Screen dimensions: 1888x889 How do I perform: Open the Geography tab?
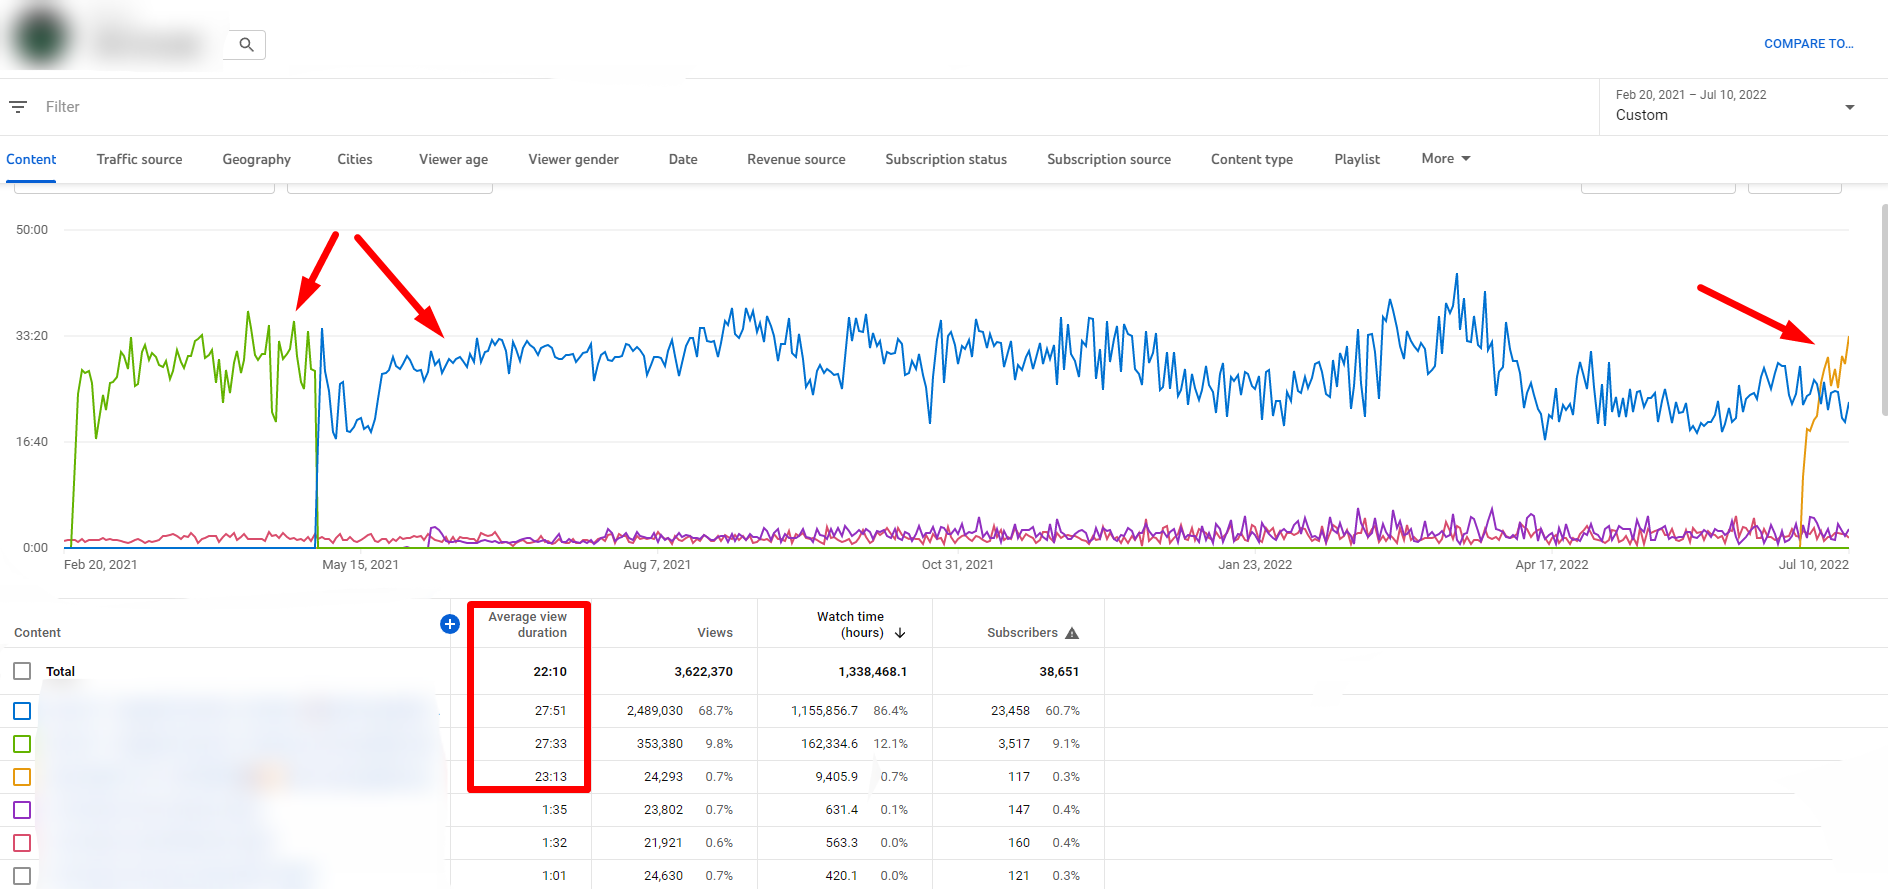pos(256,159)
